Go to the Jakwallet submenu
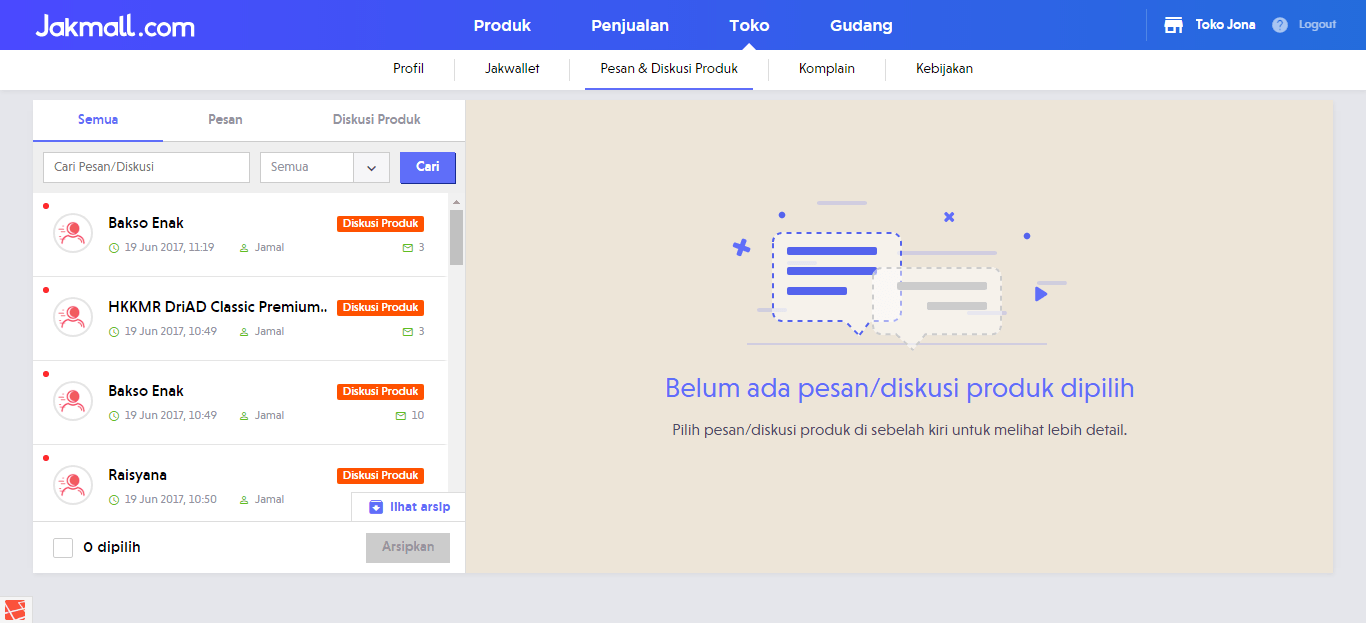This screenshot has height=623, width=1366. coord(512,69)
